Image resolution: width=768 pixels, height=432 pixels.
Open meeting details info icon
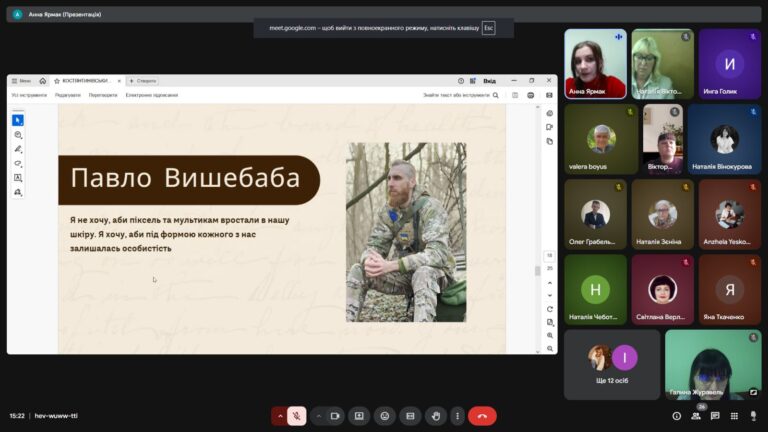tap(676, 416)
